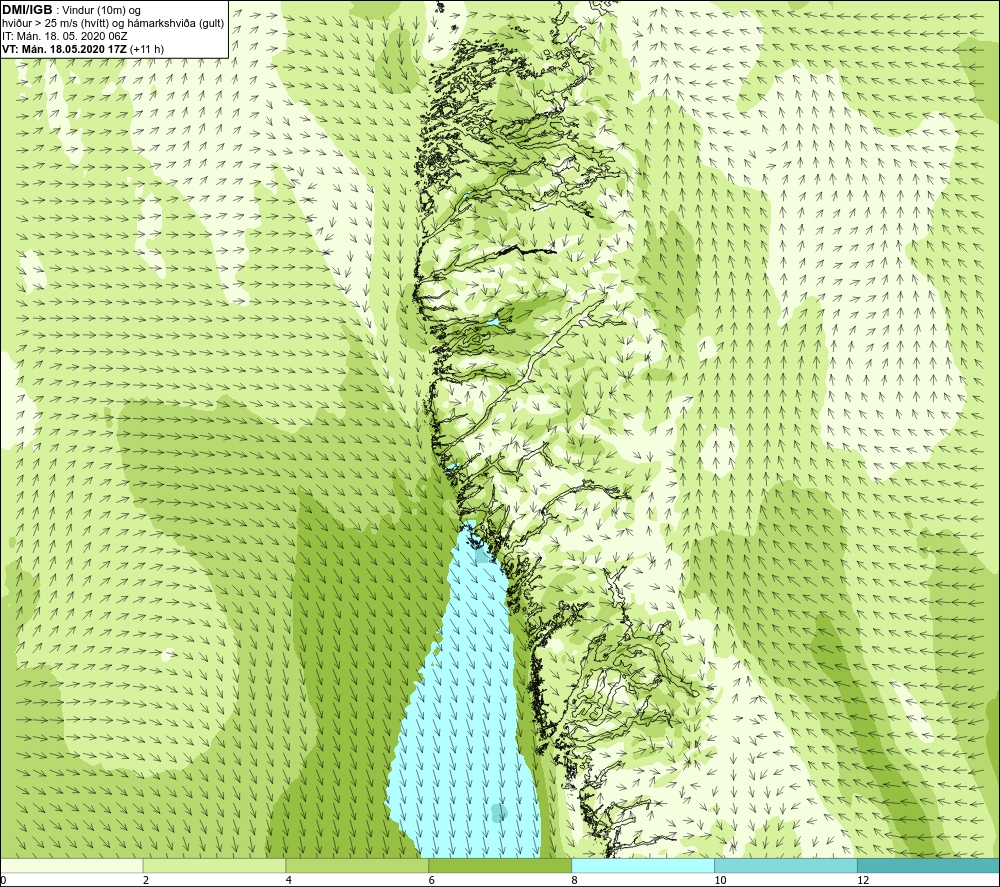Screen dimensions: 1000x887
Task: Click the 4–6 m/s green swatch
Action: [x=357, y=865]
